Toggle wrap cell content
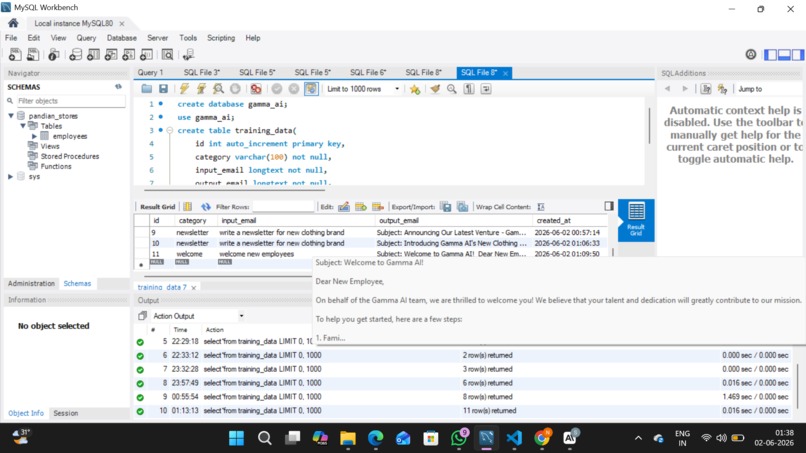Screen dimensions: 806x453 click(x=541, y=207)
